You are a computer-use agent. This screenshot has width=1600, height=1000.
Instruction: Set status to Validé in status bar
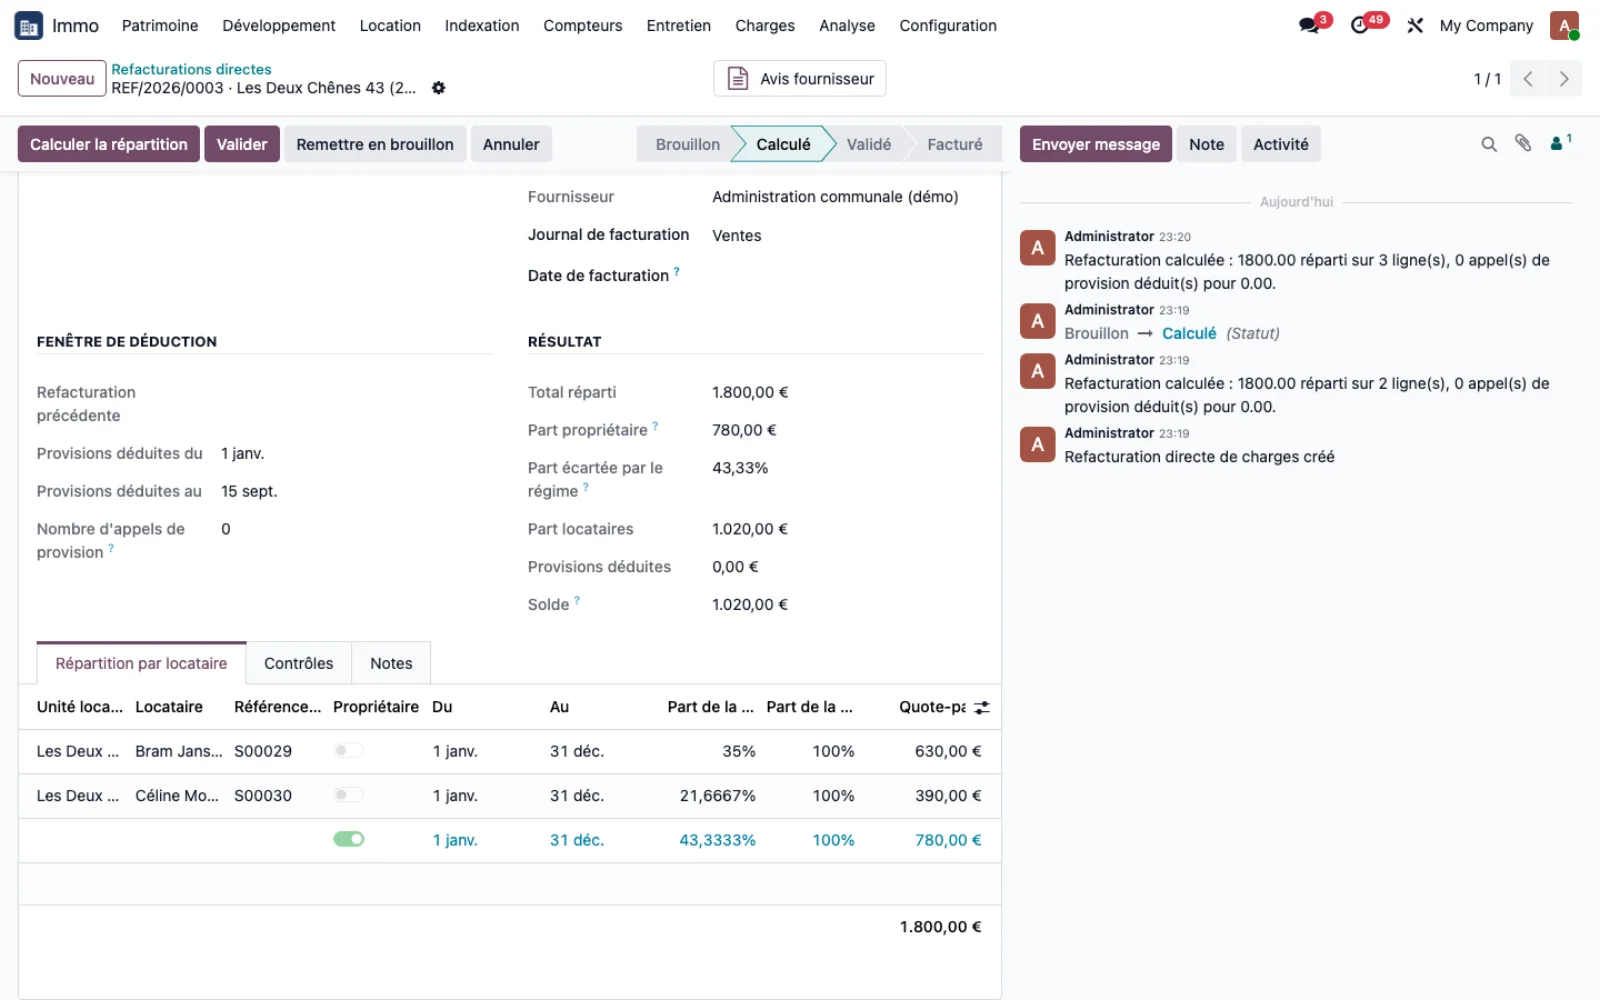click(x=868, y=144)
